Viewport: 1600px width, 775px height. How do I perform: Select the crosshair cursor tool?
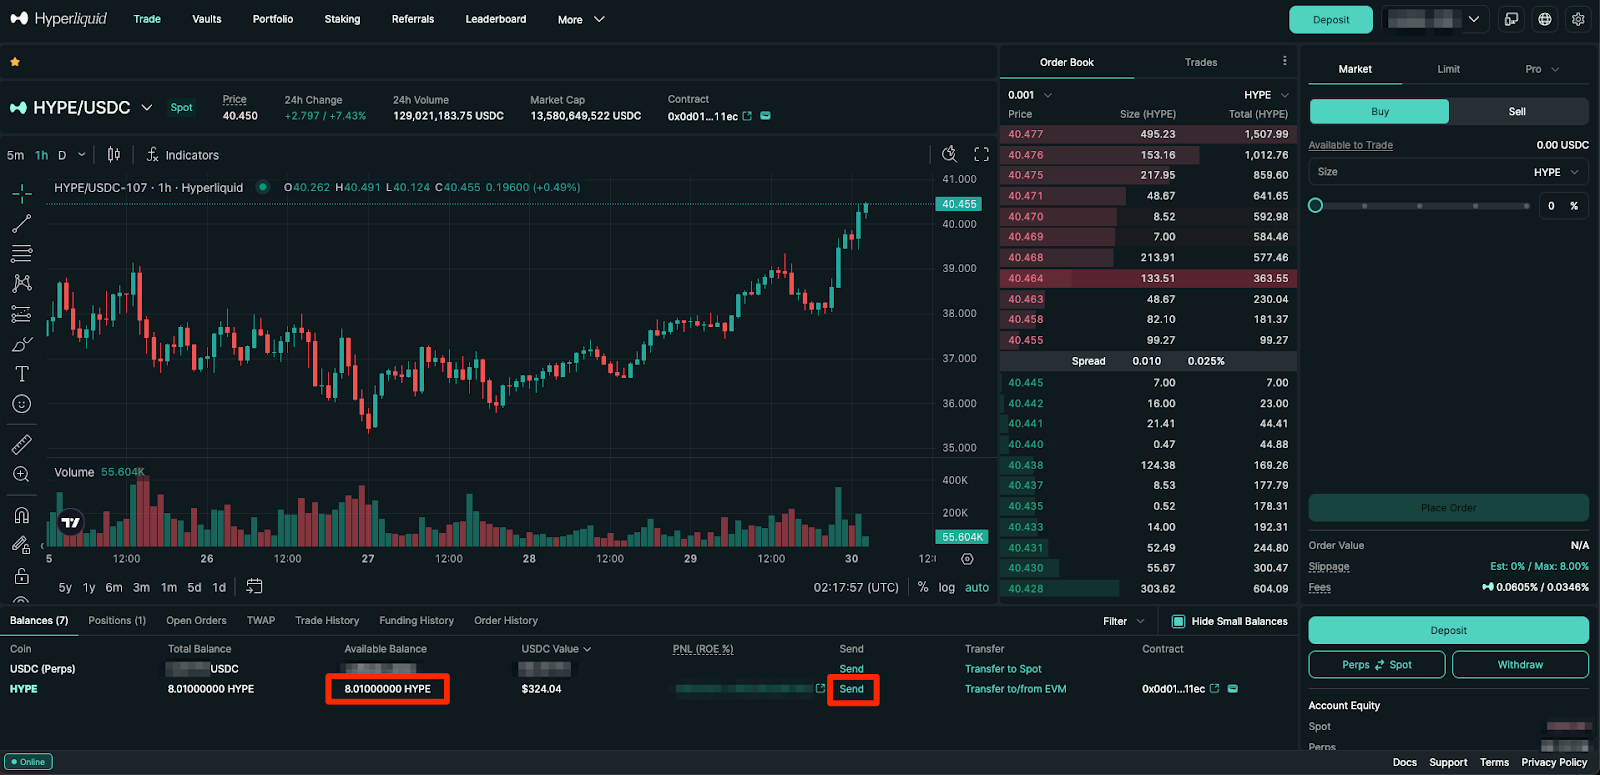(x=21, y=192)
